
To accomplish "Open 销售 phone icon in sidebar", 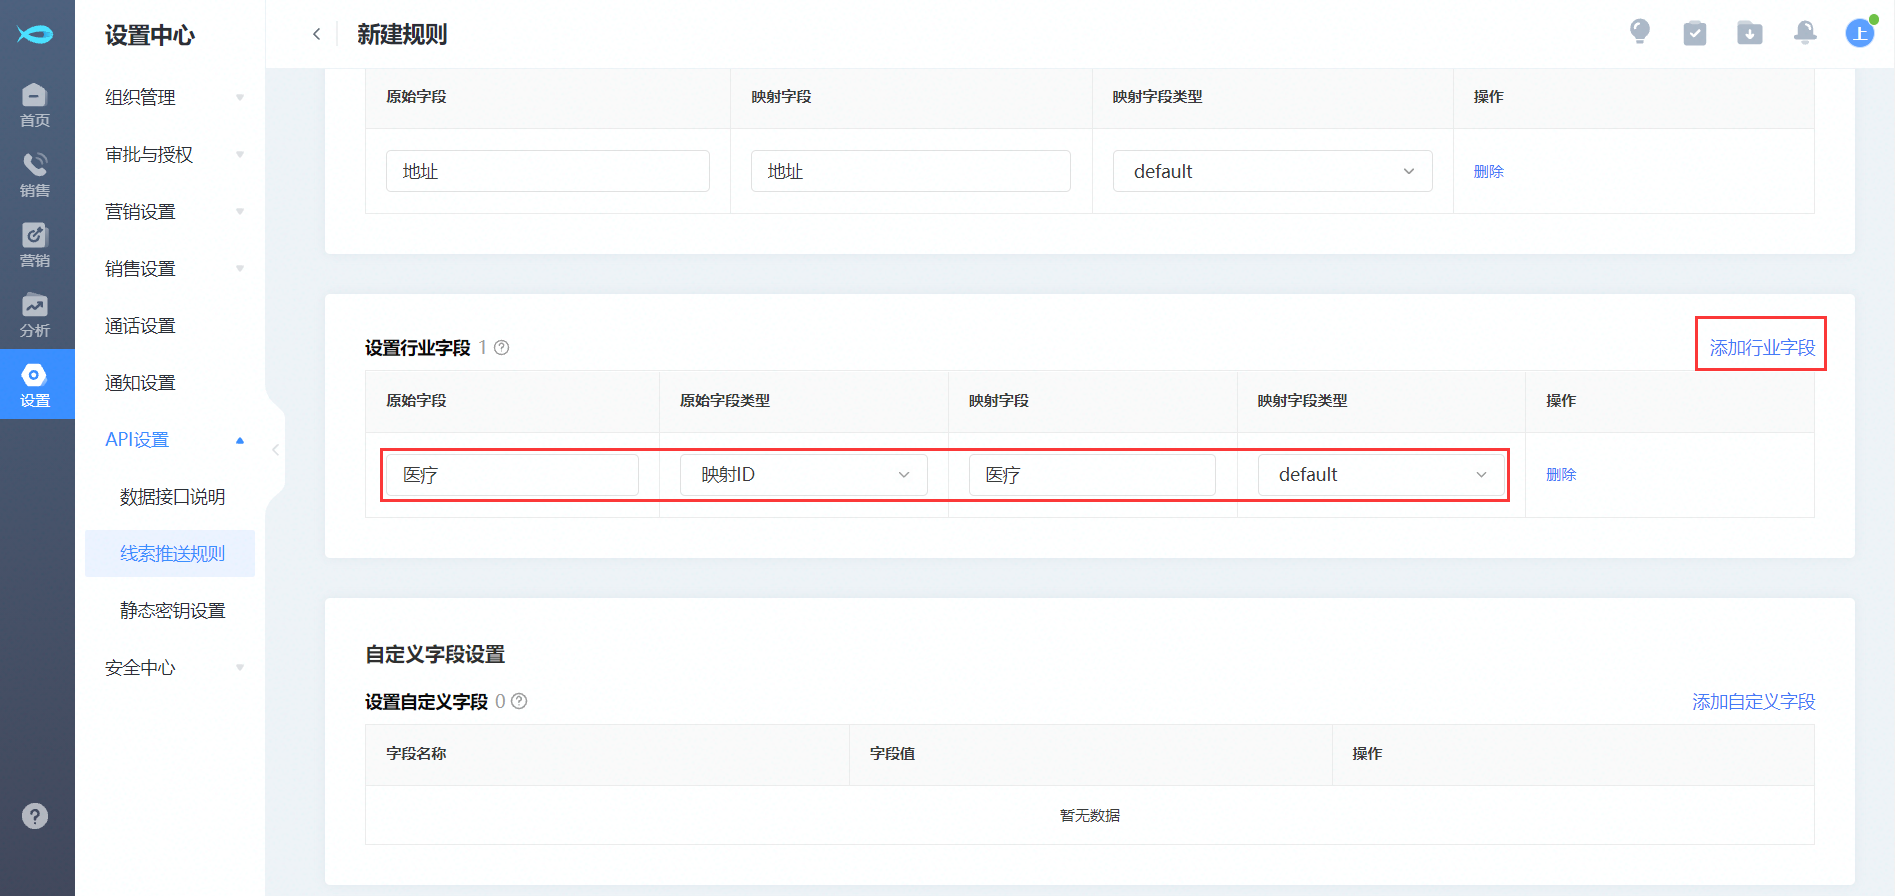I will click(35, 174).
